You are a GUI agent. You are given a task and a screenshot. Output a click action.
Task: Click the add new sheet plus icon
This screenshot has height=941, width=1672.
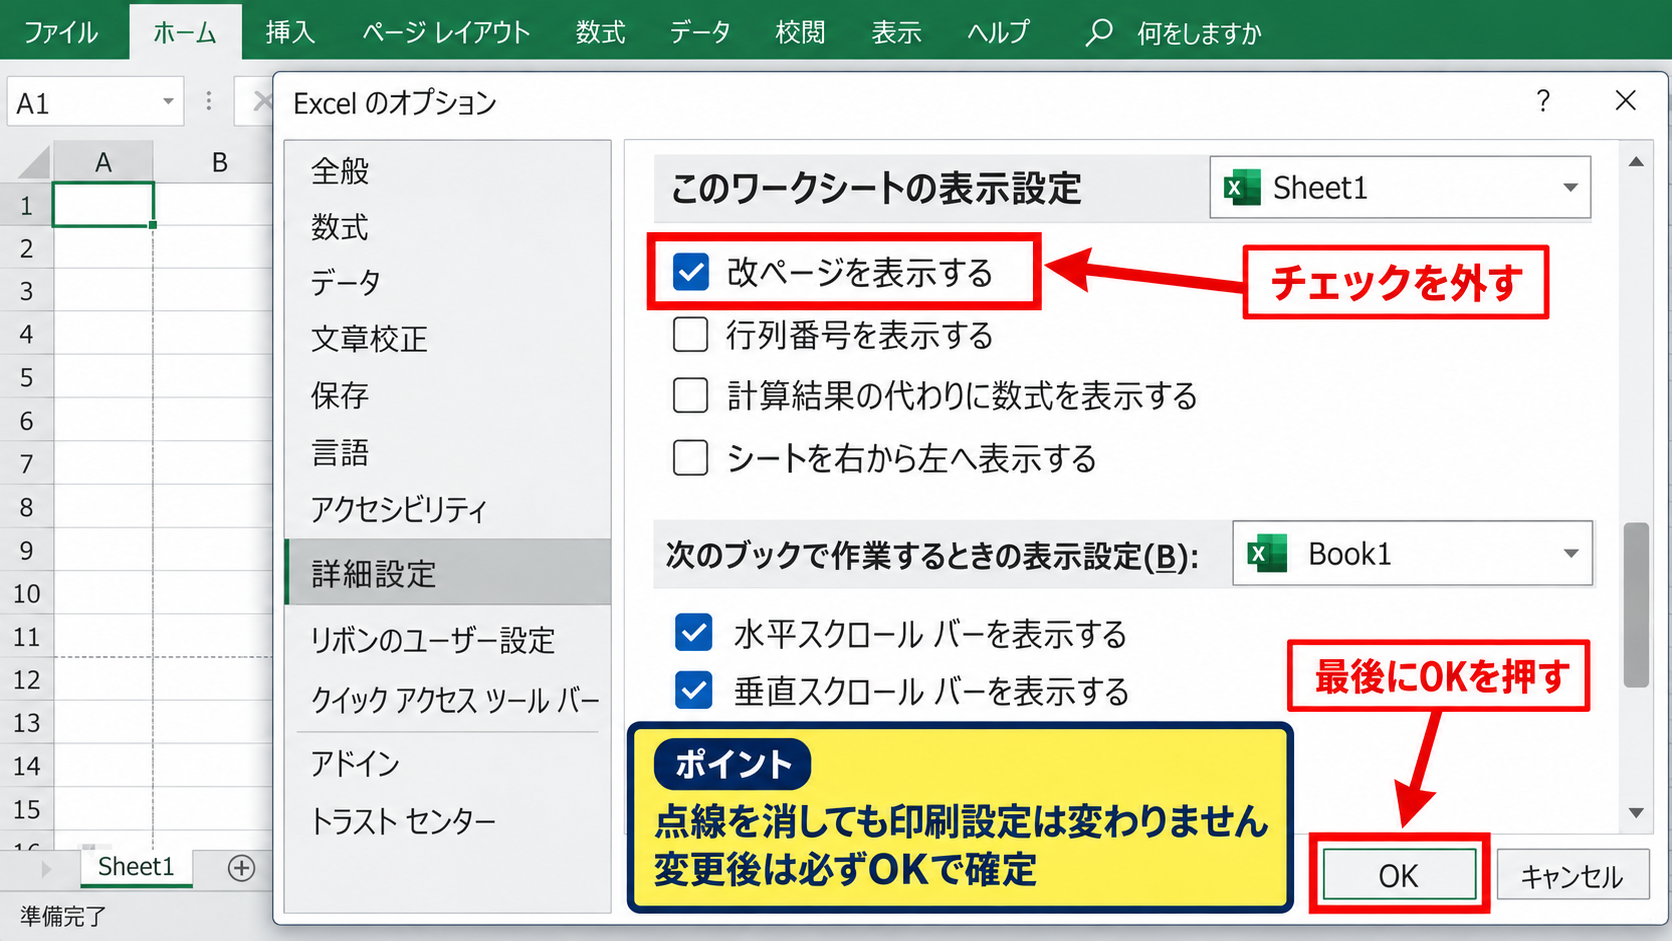coord(241,868)
